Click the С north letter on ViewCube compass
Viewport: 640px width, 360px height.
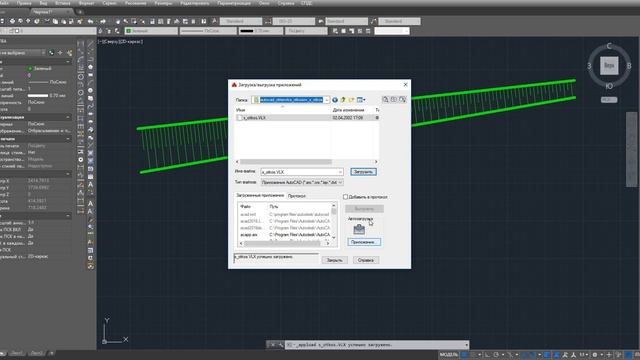coord(609,46)
